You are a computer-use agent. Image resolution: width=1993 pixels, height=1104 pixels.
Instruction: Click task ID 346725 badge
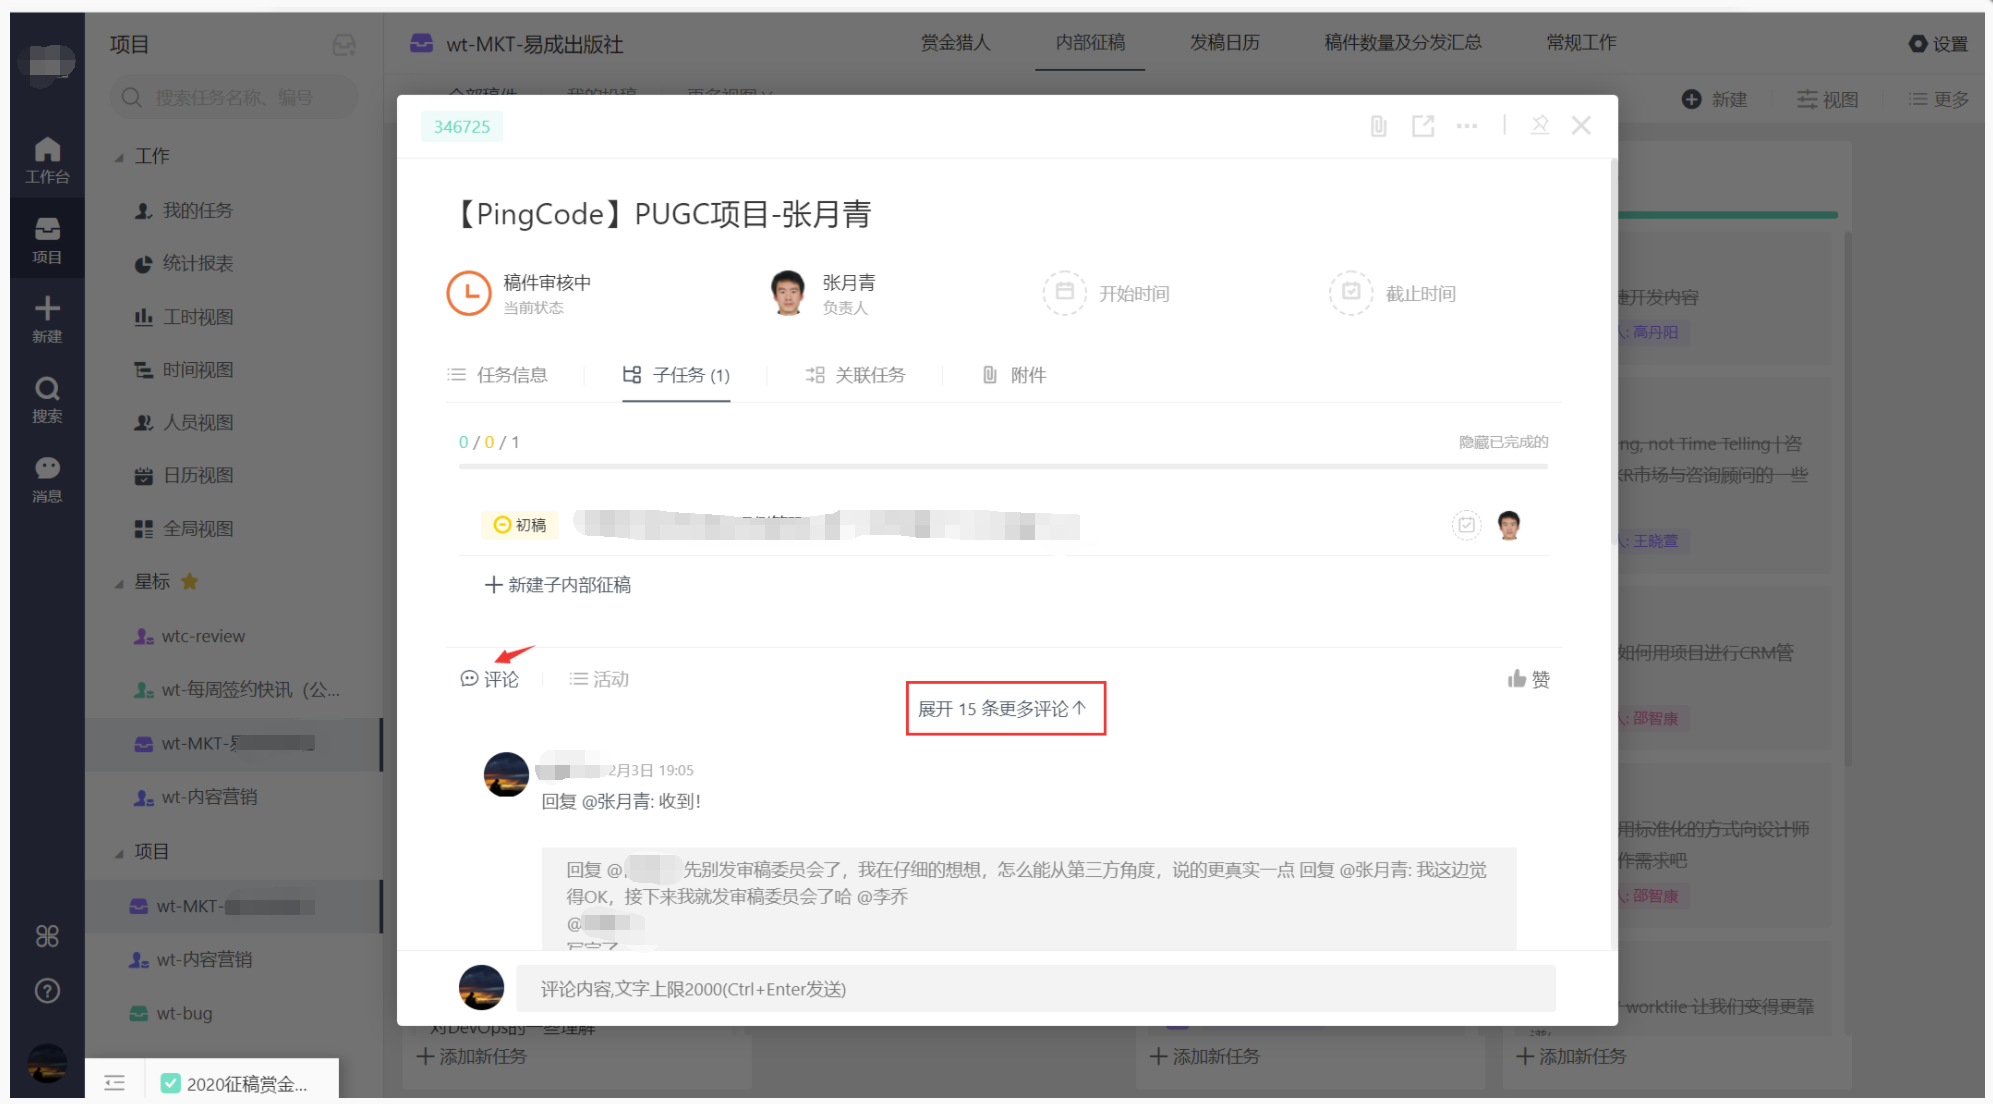point(461,126)
